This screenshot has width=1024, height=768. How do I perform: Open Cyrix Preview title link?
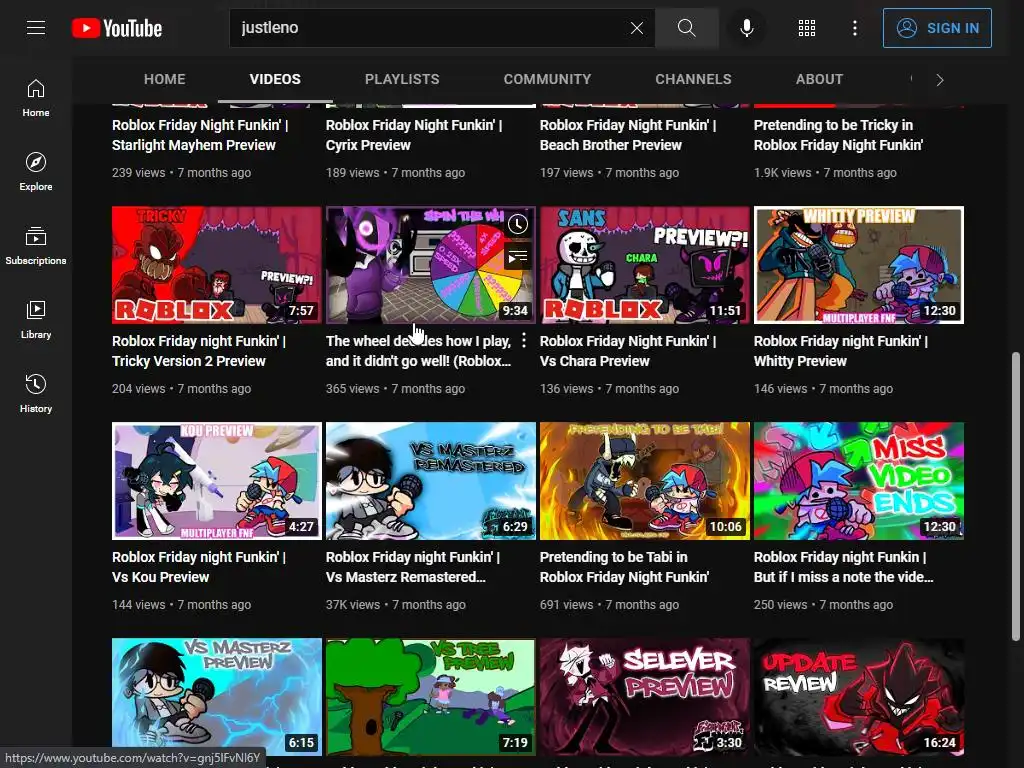(414, 135)
